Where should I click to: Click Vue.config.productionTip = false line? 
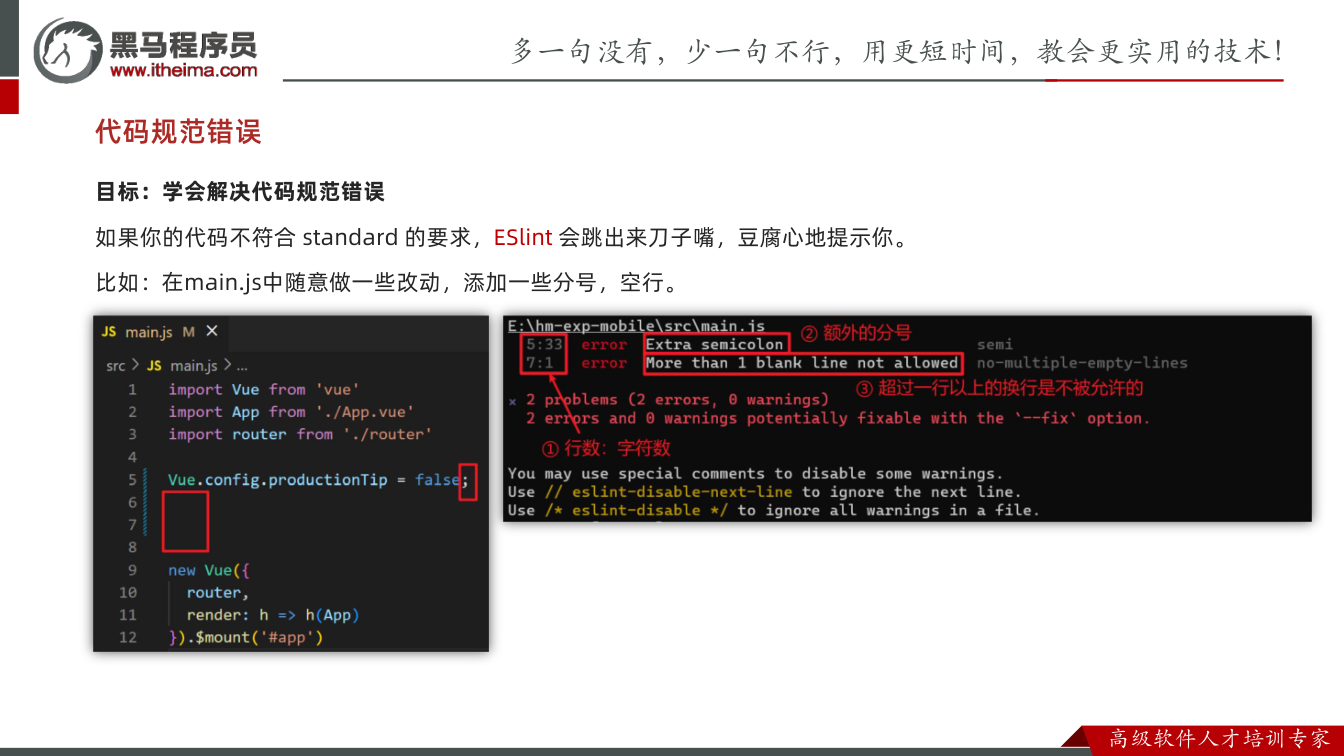[x=318, y=480]
